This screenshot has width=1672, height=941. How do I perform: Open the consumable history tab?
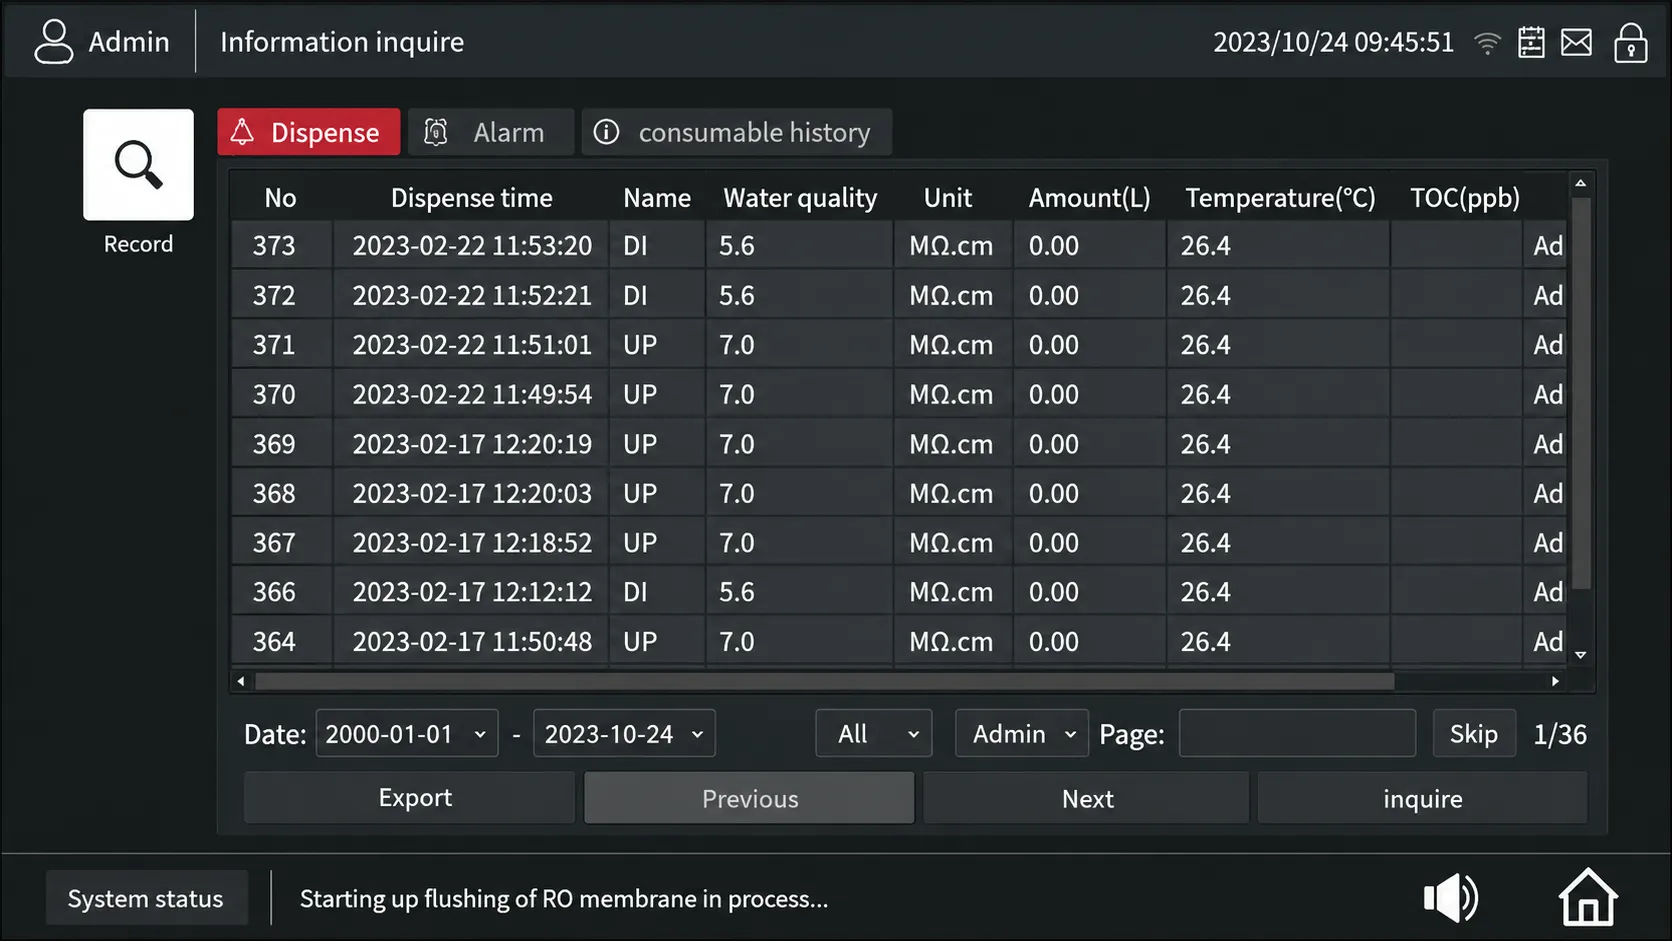point(736,132)
